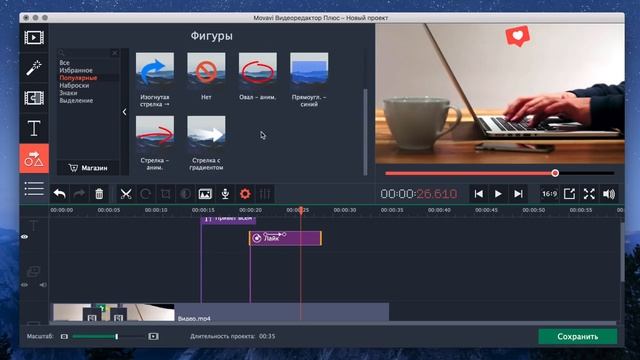Image resolution: width=640 pixels, height=360 pixels.
Task: Zoom out timeline with the small frame icon
Action: 64,336
